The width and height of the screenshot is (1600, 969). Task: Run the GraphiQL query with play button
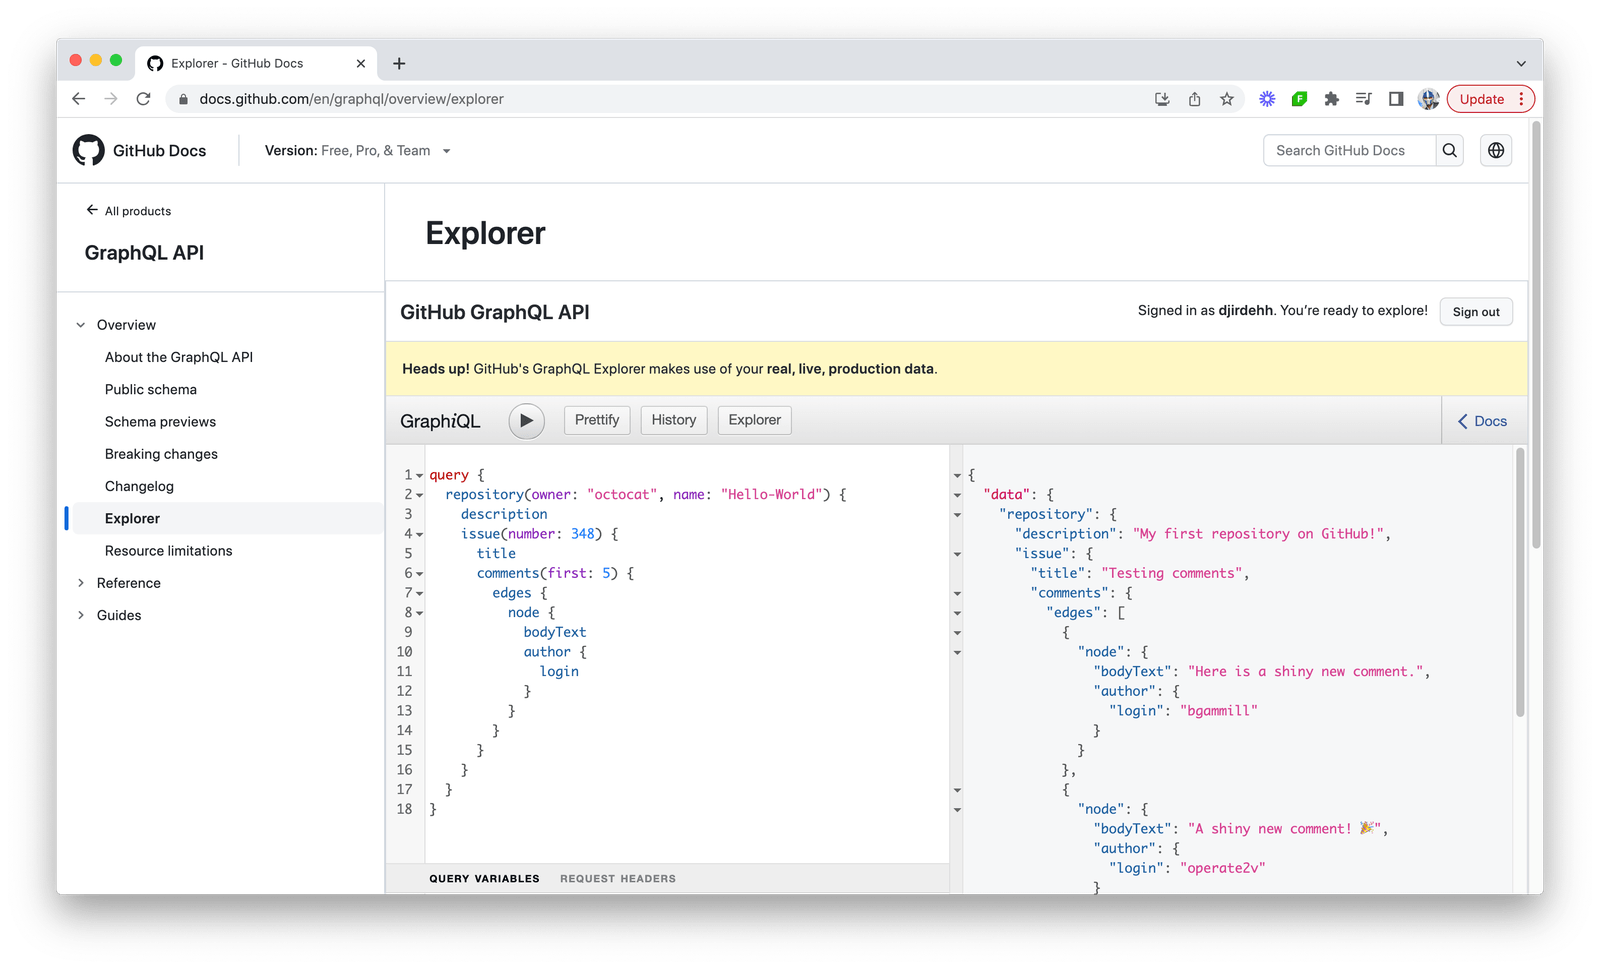[526, 421]
